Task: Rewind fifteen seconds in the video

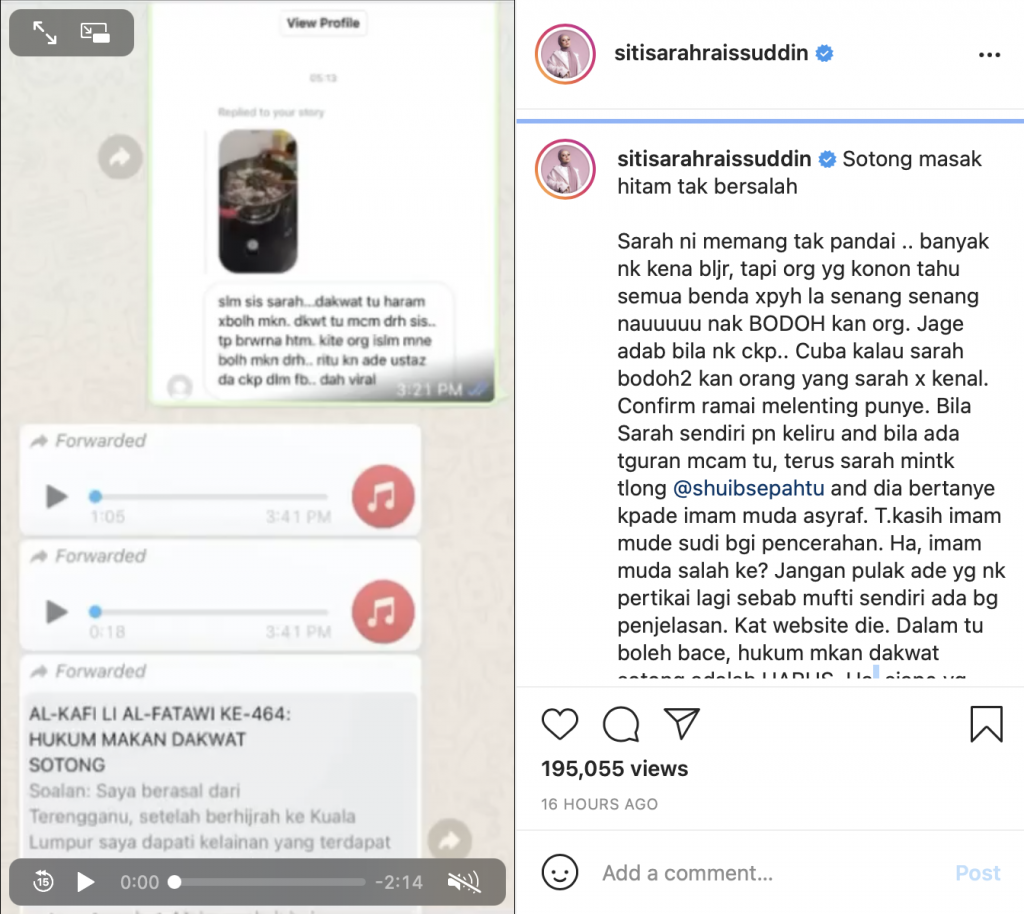Action: pos(43,882)
